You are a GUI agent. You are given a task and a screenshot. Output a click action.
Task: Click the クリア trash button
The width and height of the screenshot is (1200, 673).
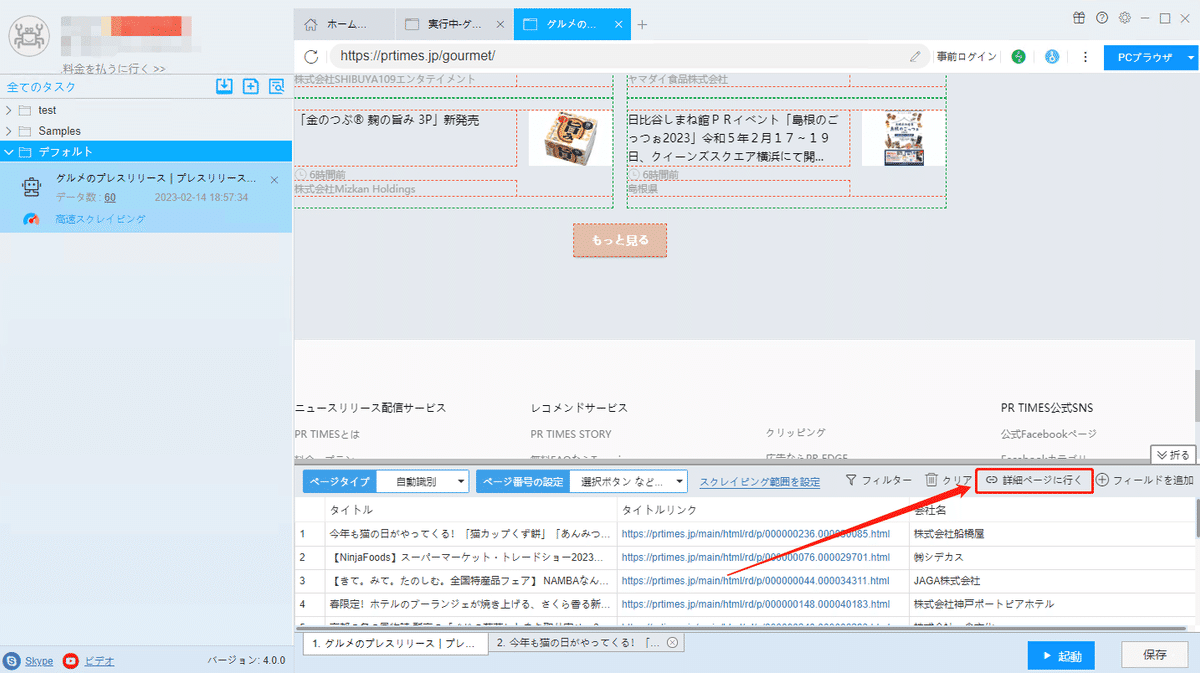click(x=947, y=481)
